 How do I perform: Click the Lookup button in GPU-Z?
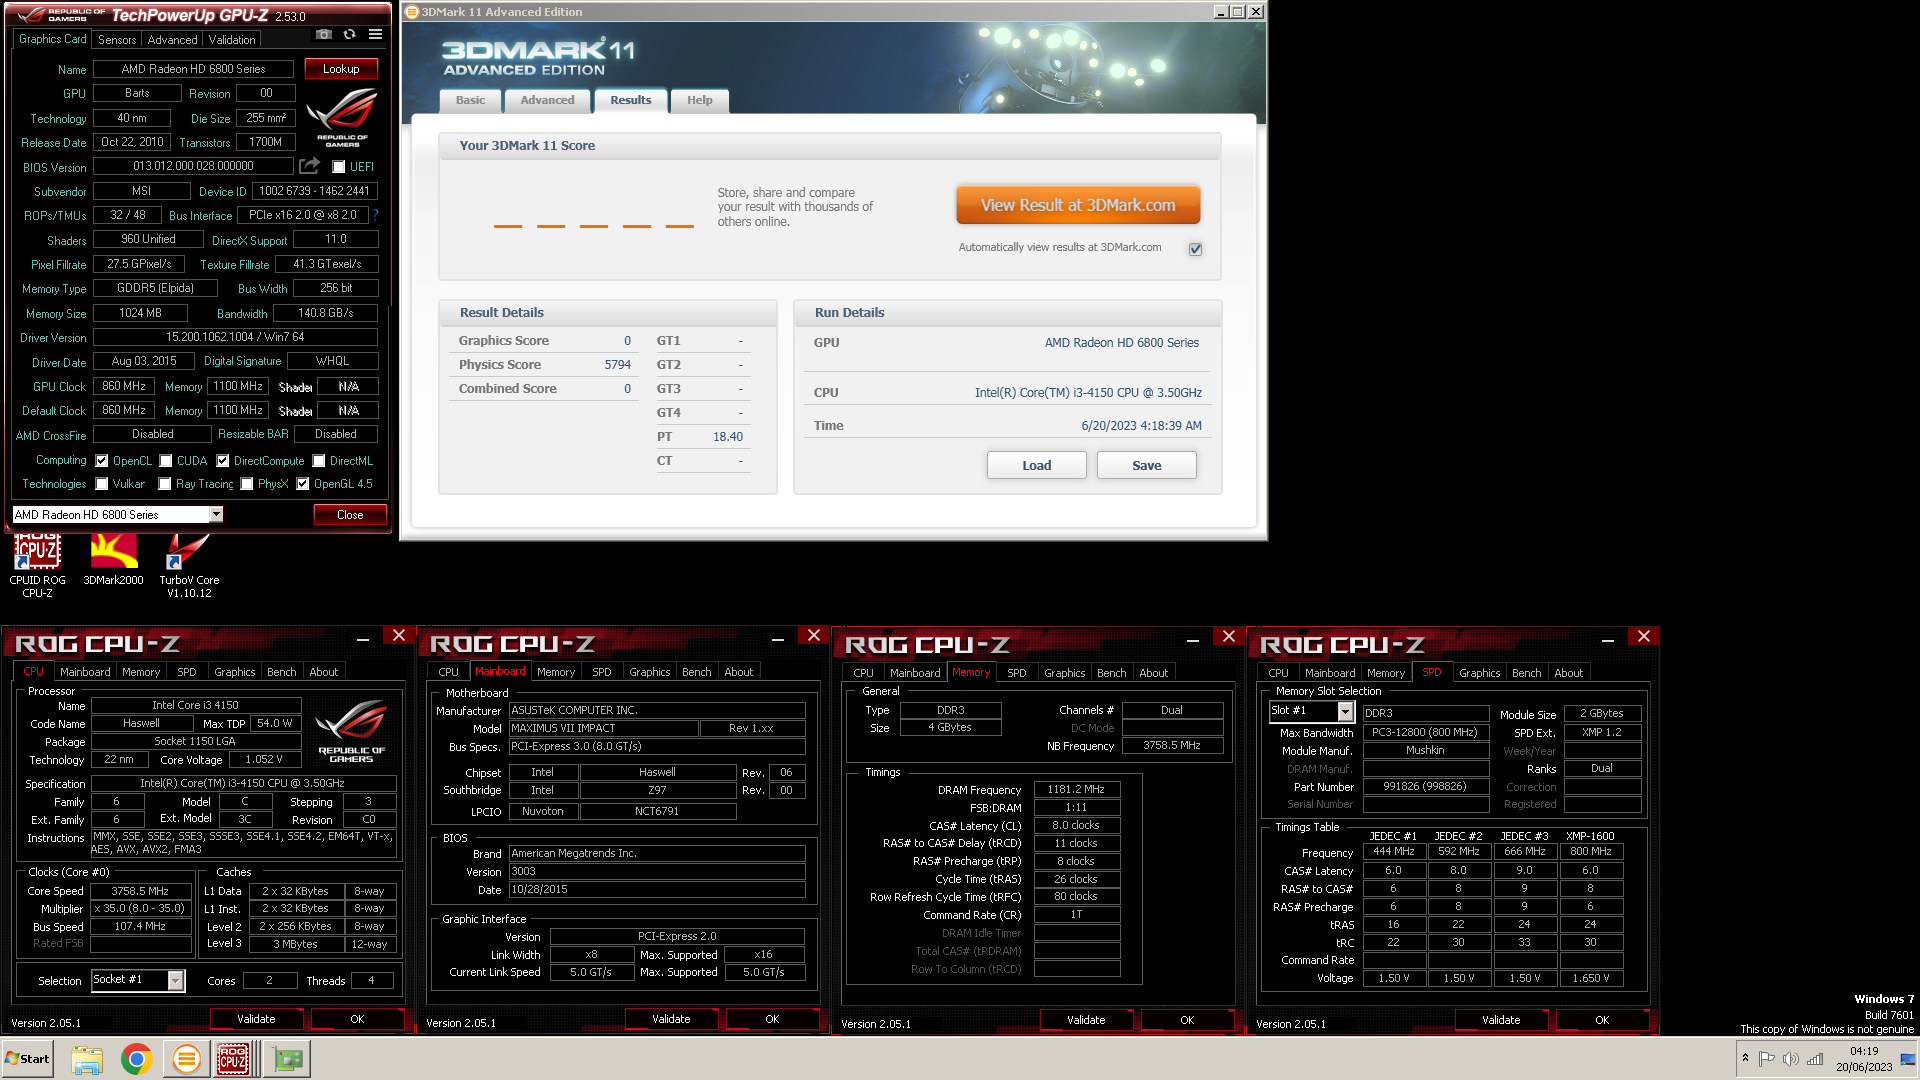click(341, 69)
